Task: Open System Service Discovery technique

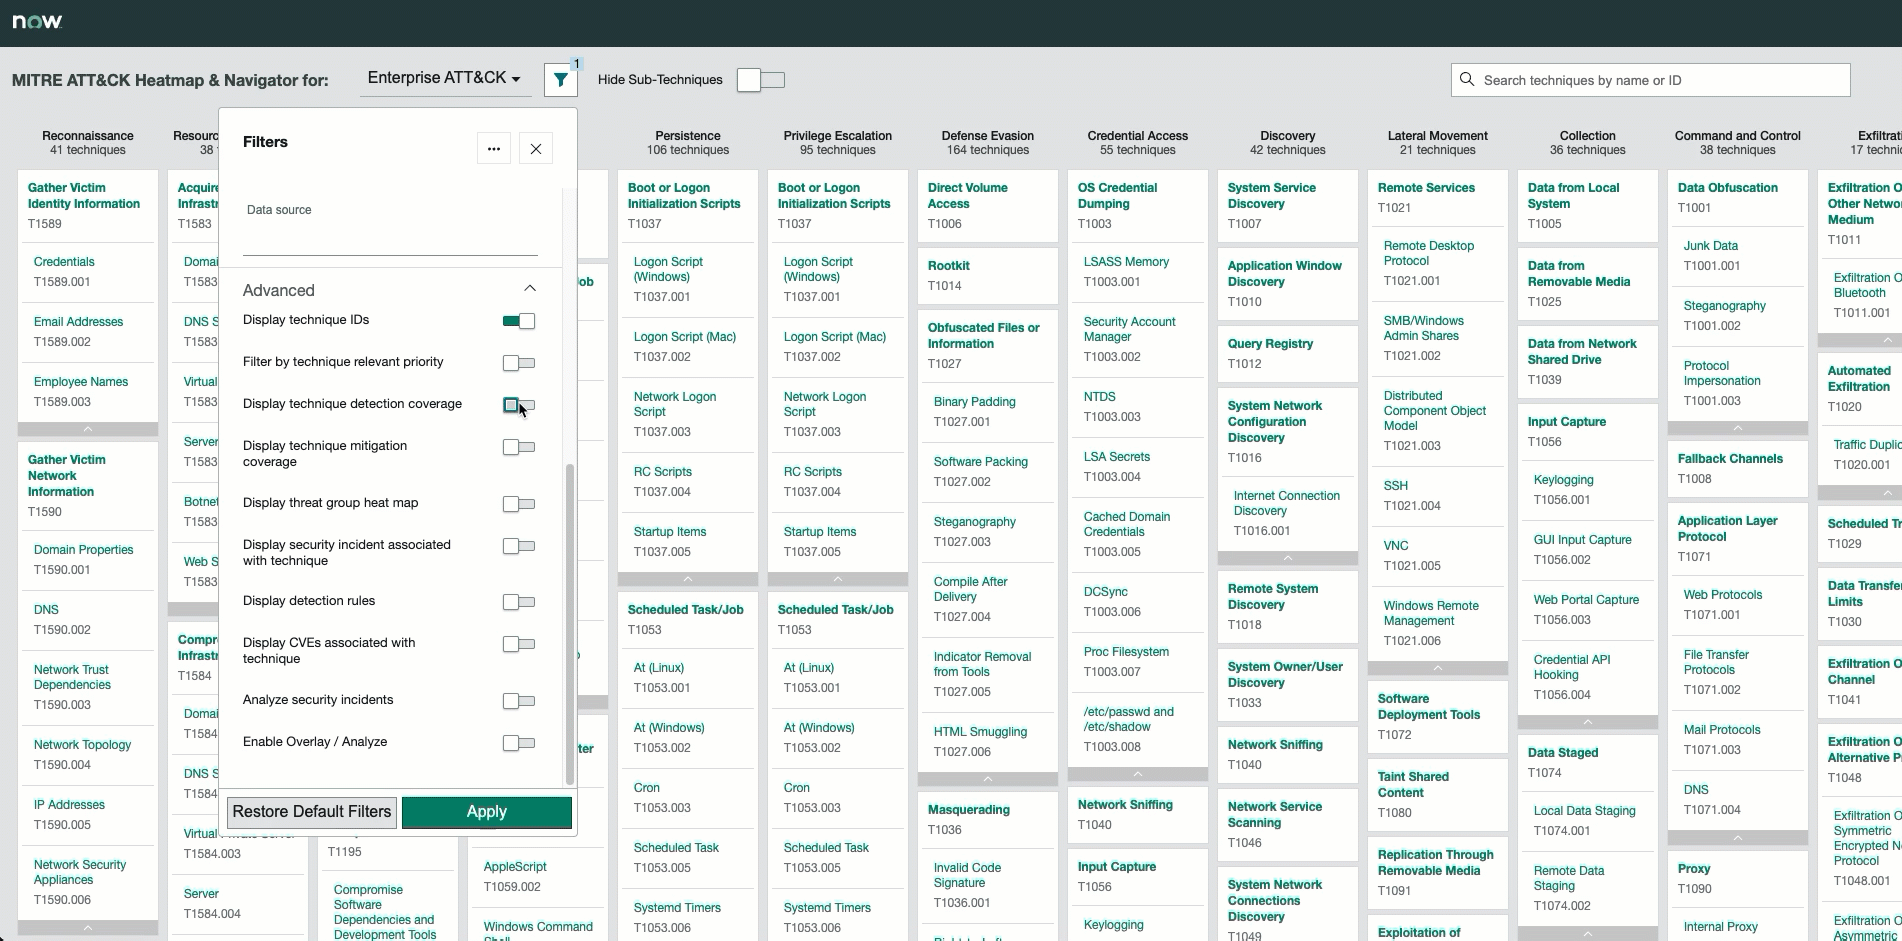Action: (x=1271, y=196)
